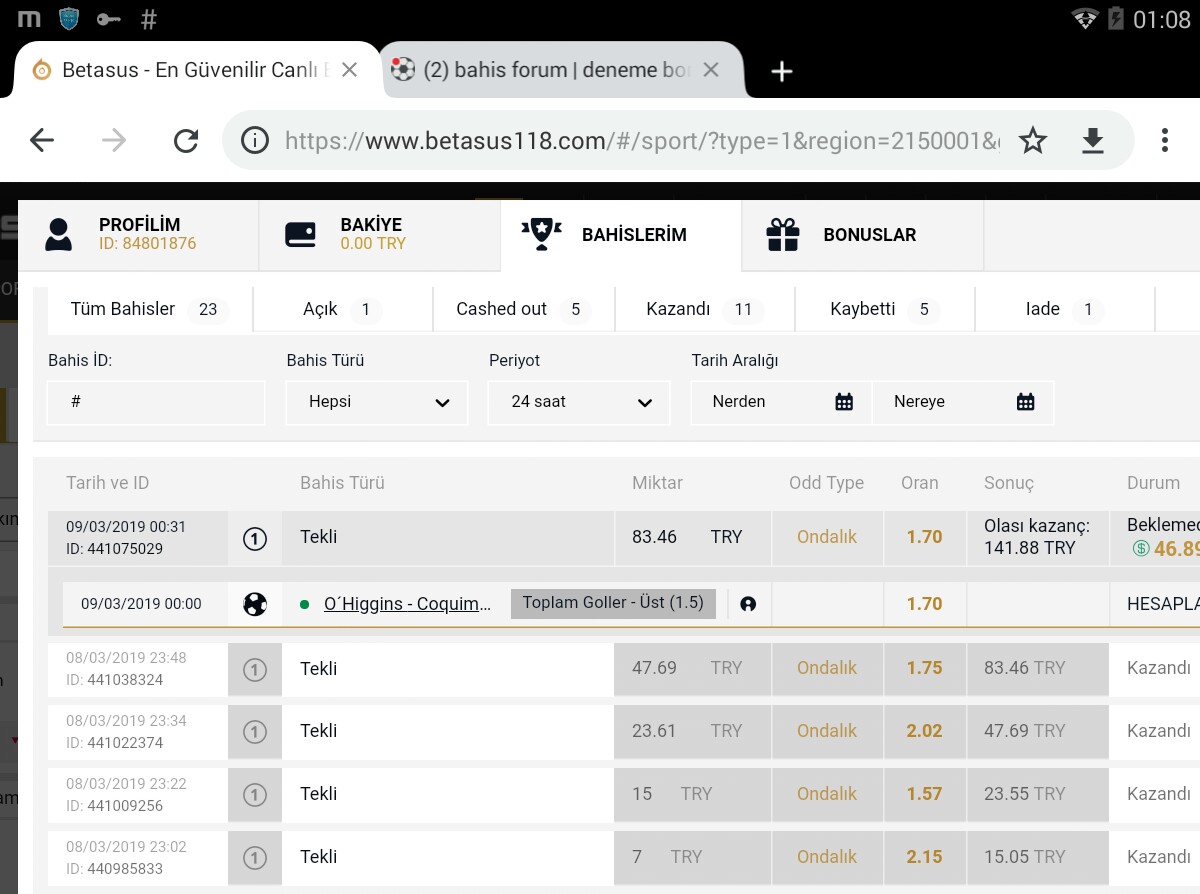Open the Nerden date picker
This screenshot has height=894, width=1200.
781,402
